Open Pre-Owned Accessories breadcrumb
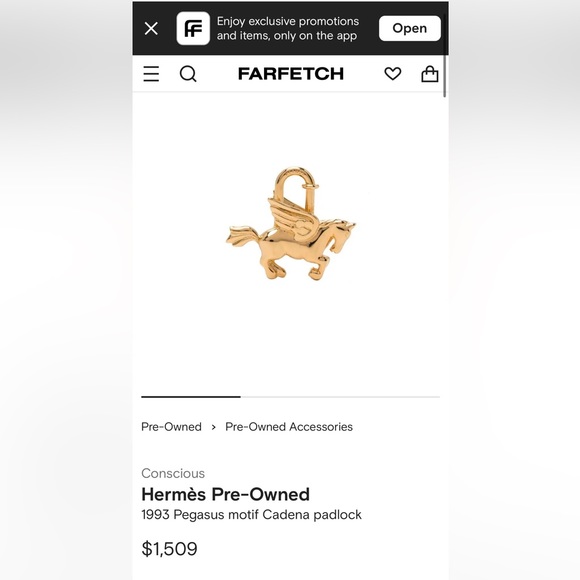This screenshot has height=580, width=580. (289, 426)
